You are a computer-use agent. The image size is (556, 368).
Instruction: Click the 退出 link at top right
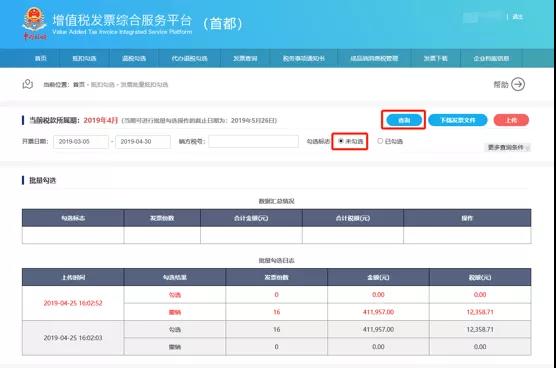pos(518,17)
